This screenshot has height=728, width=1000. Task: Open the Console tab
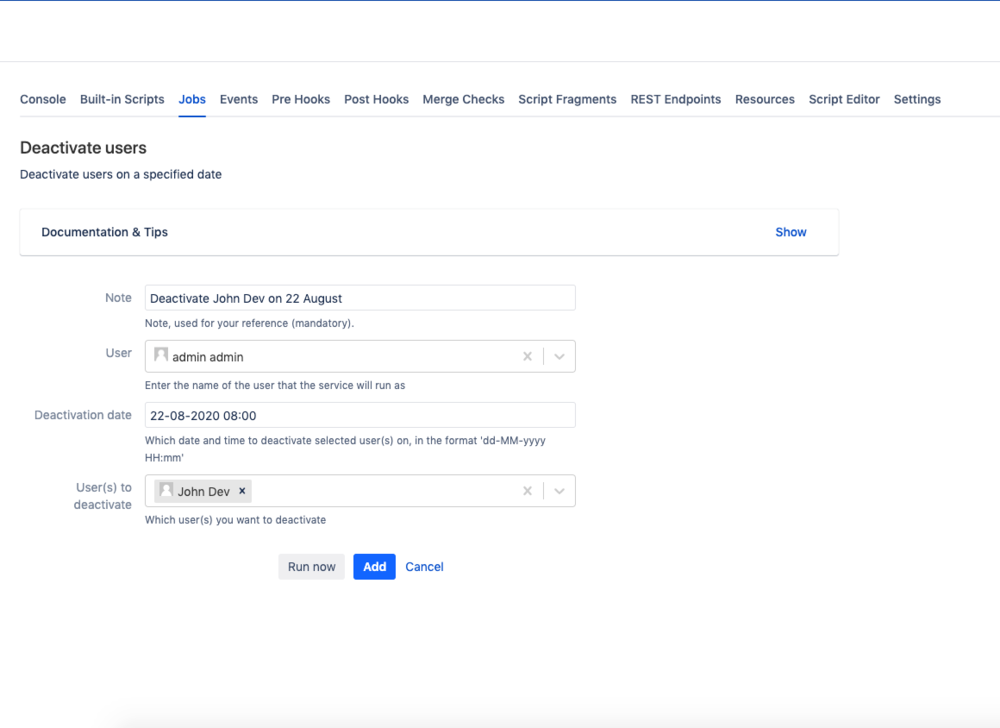tap(43, 99)
